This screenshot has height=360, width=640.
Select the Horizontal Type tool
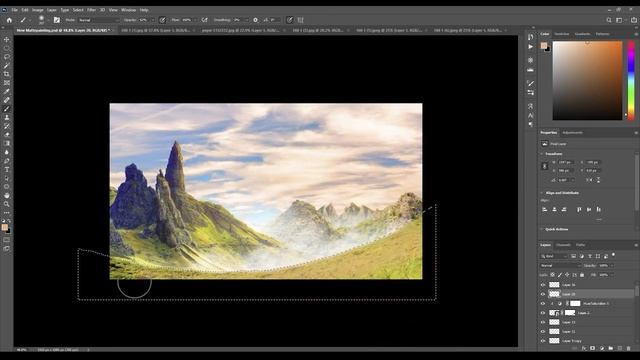pos(7,169)
